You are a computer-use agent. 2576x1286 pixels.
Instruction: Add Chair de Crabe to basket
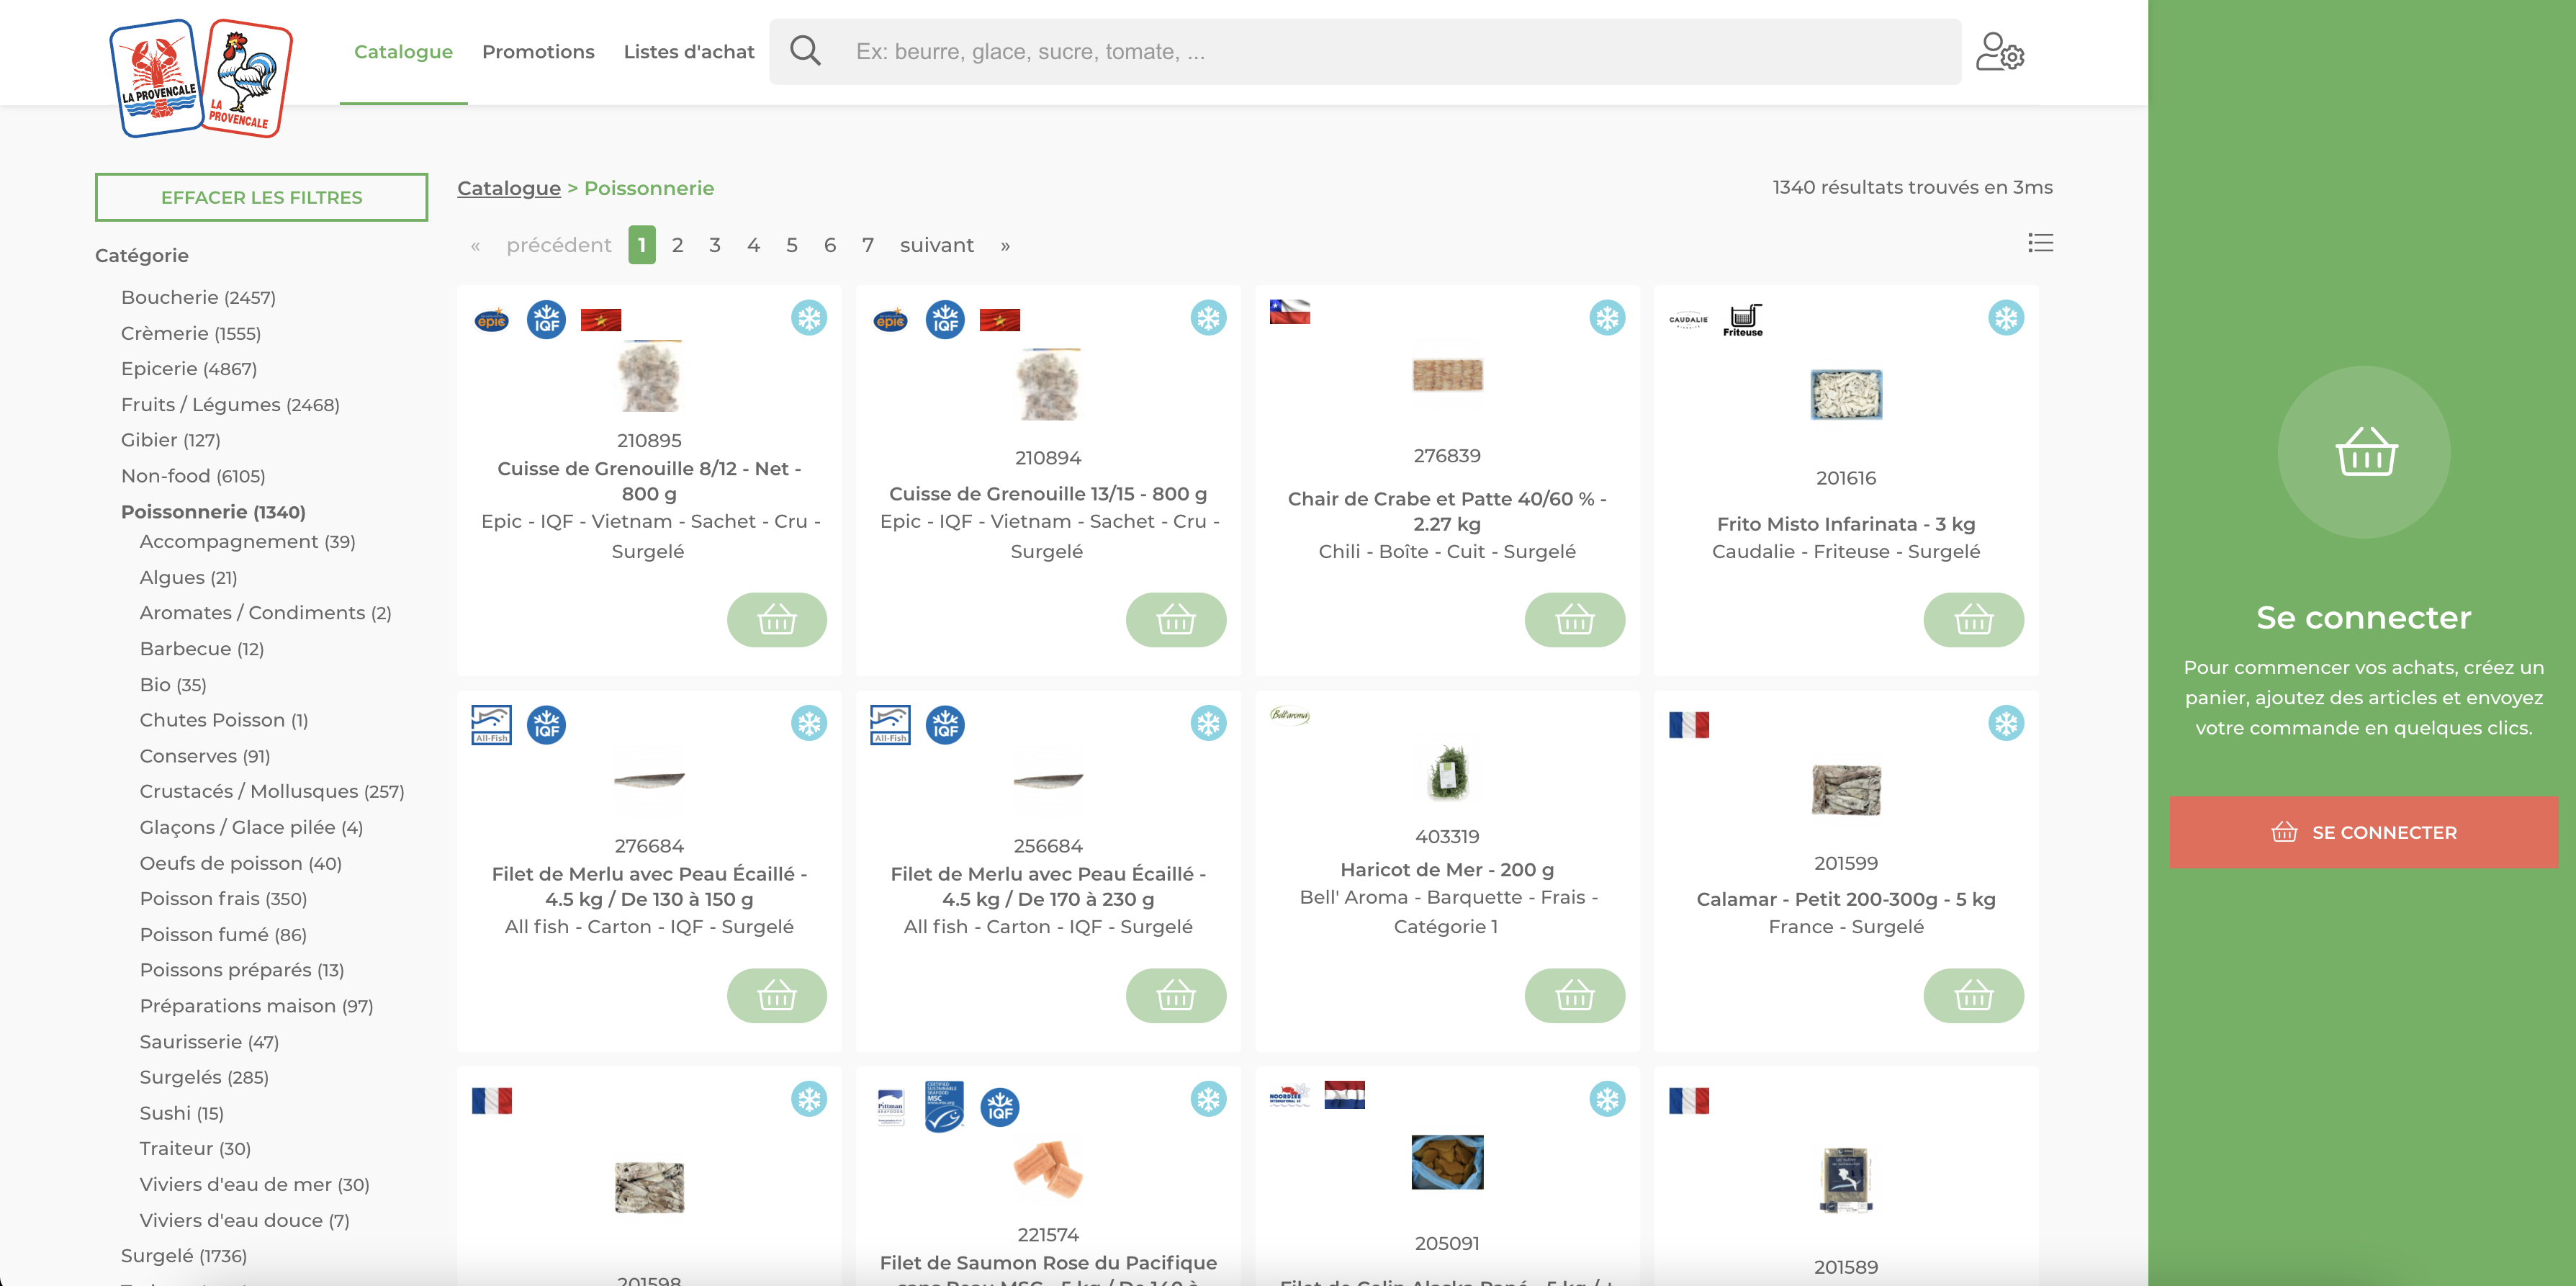(x=1574, y=620)
